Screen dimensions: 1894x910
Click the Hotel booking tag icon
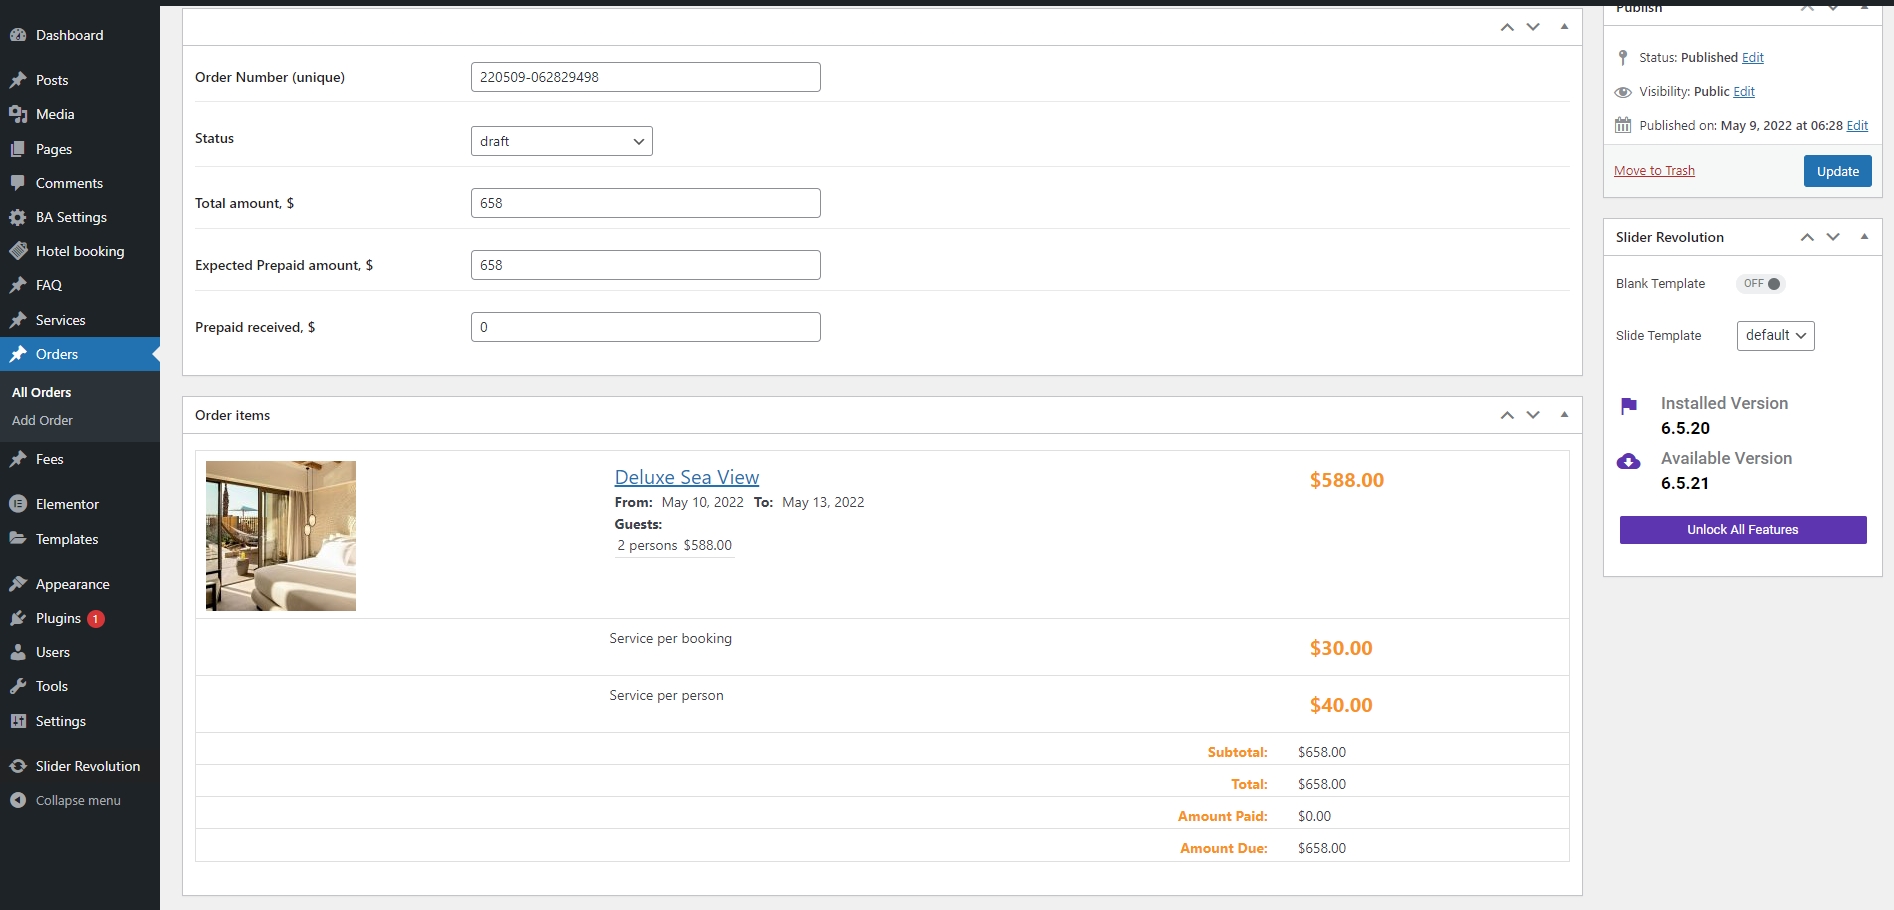coord(18,251)
